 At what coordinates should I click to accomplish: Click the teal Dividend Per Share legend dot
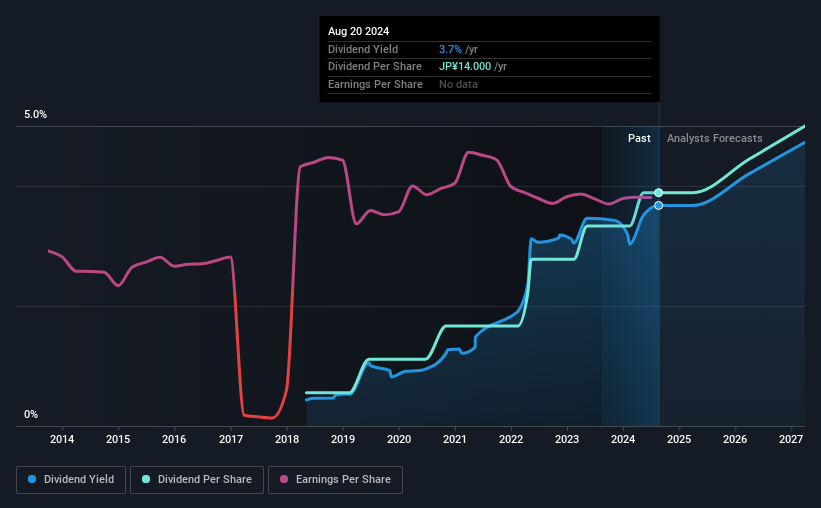(x=146, y=479)
